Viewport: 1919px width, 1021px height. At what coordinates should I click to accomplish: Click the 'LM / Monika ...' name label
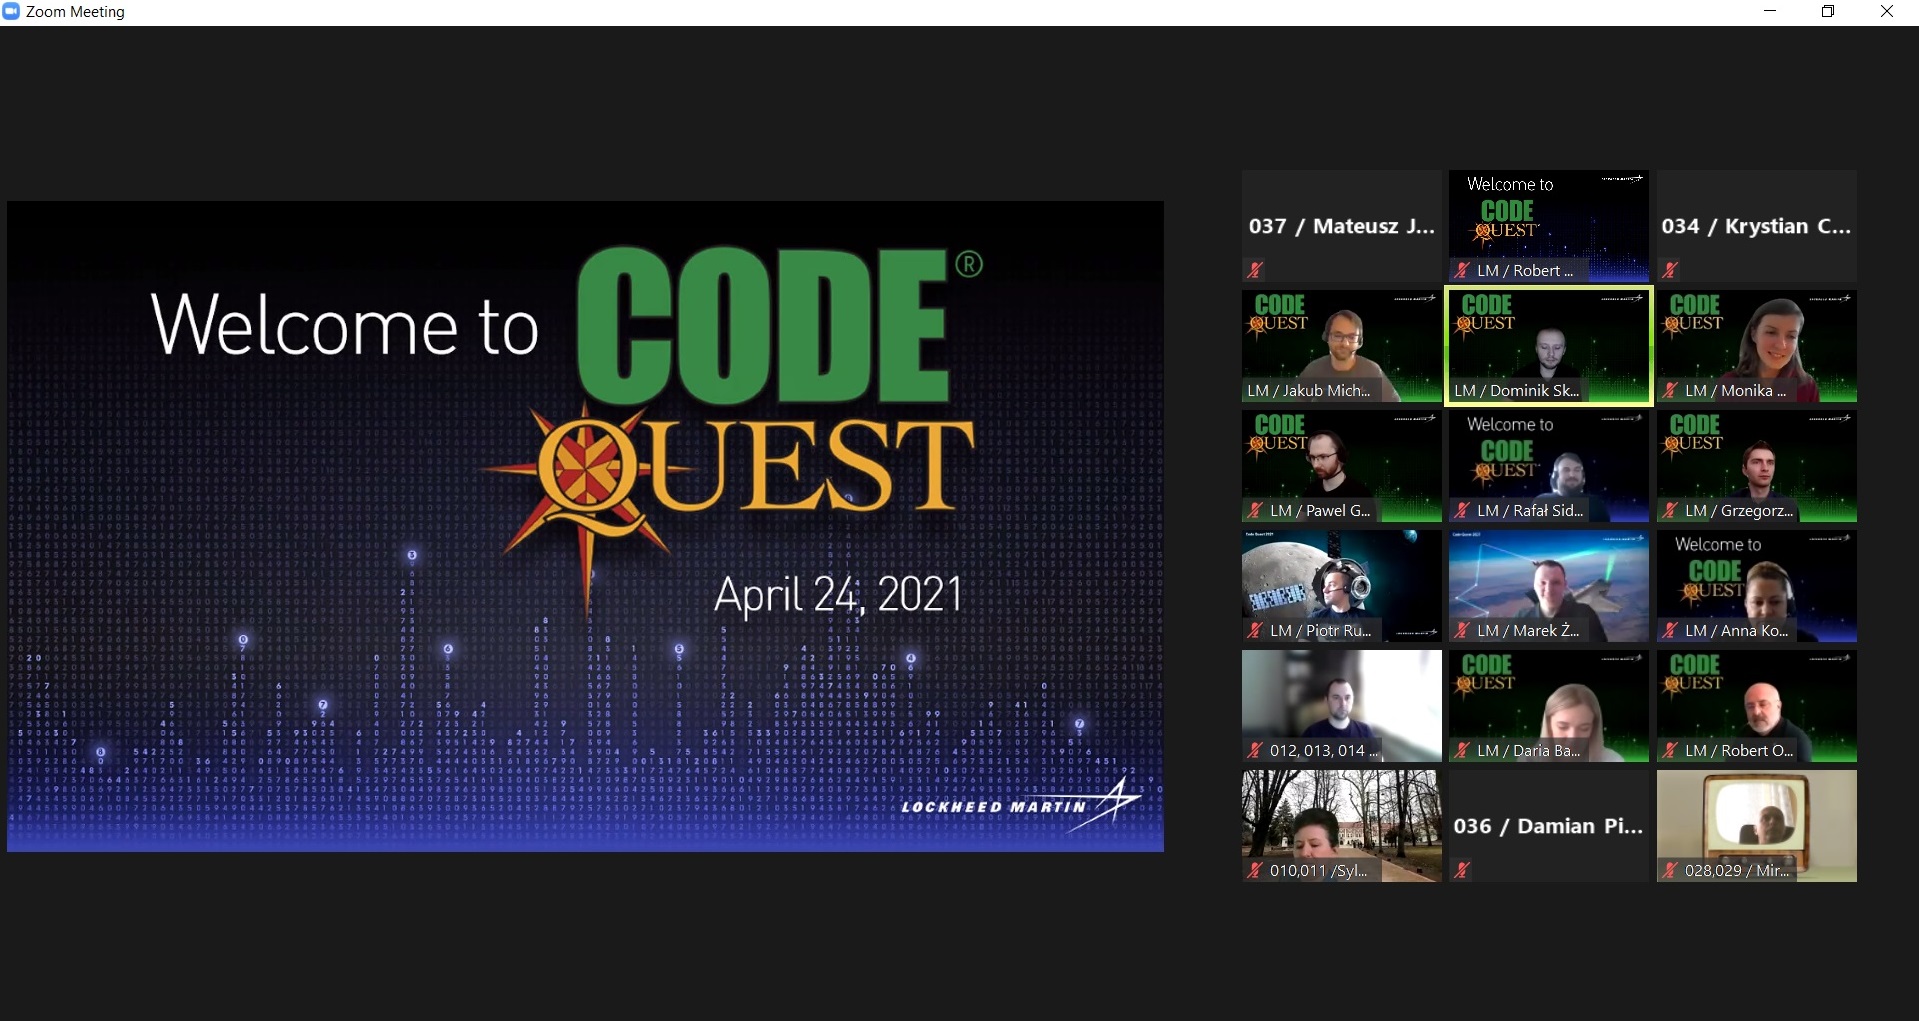click(1735, 391)
